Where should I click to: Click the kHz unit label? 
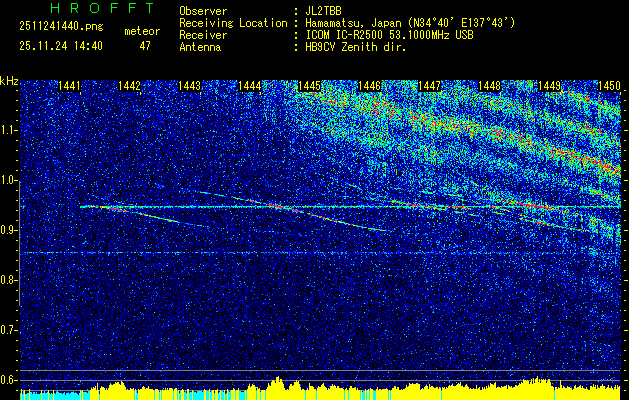pyautogui.click(x=9, y=80)
